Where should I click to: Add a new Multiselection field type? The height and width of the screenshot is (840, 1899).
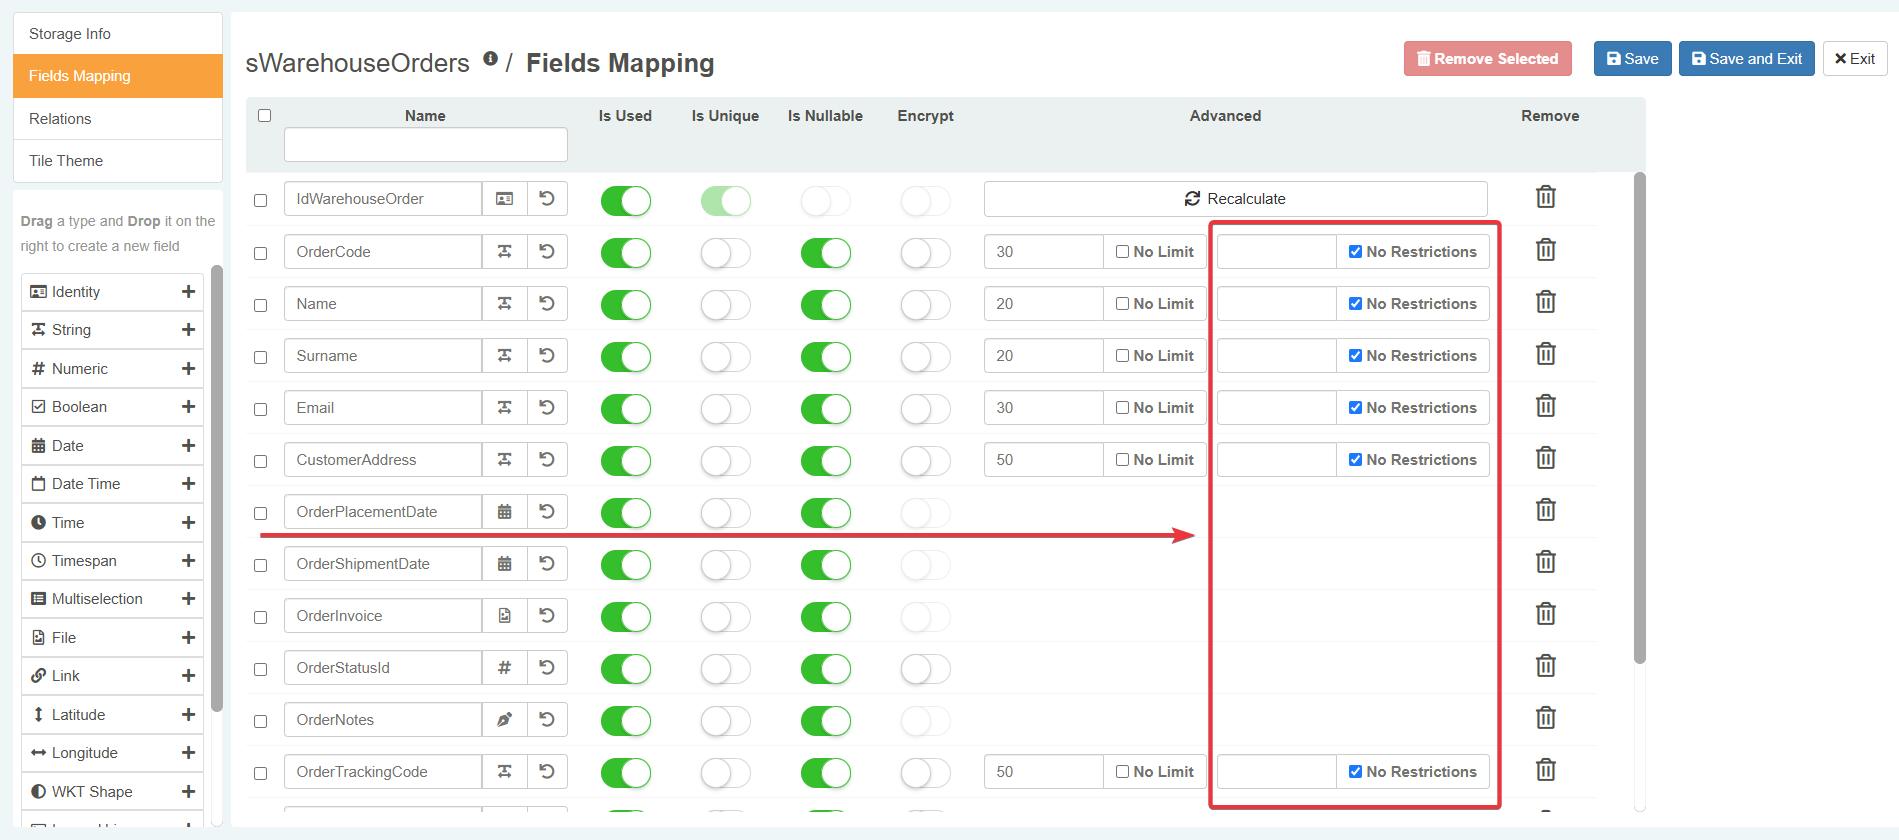pyautogui.click(x=188, y=599)
